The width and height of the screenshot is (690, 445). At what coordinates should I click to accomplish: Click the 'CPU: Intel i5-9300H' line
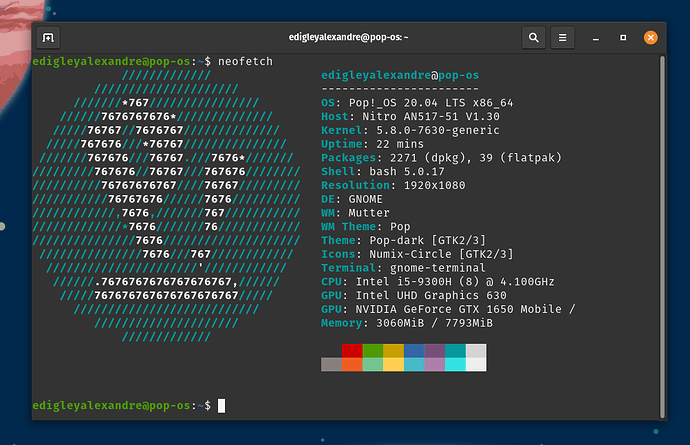438,282
